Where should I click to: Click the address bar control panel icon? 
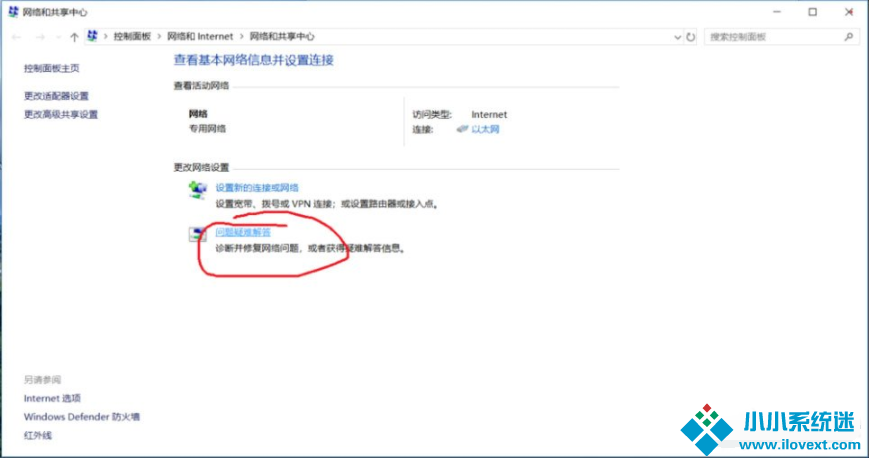[93, 37]
